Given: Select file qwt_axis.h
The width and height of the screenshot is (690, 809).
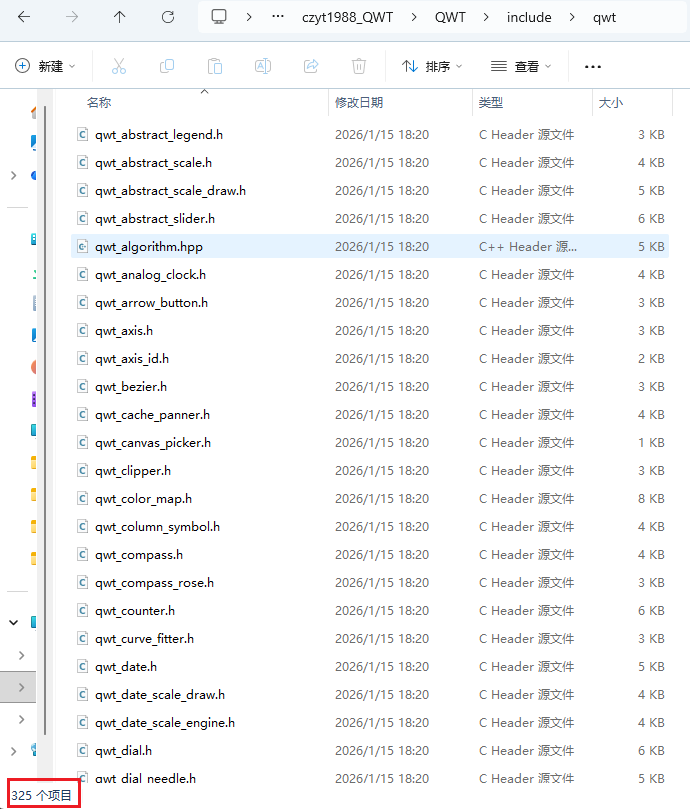Looking at the screenshot, I should [370, 331].
